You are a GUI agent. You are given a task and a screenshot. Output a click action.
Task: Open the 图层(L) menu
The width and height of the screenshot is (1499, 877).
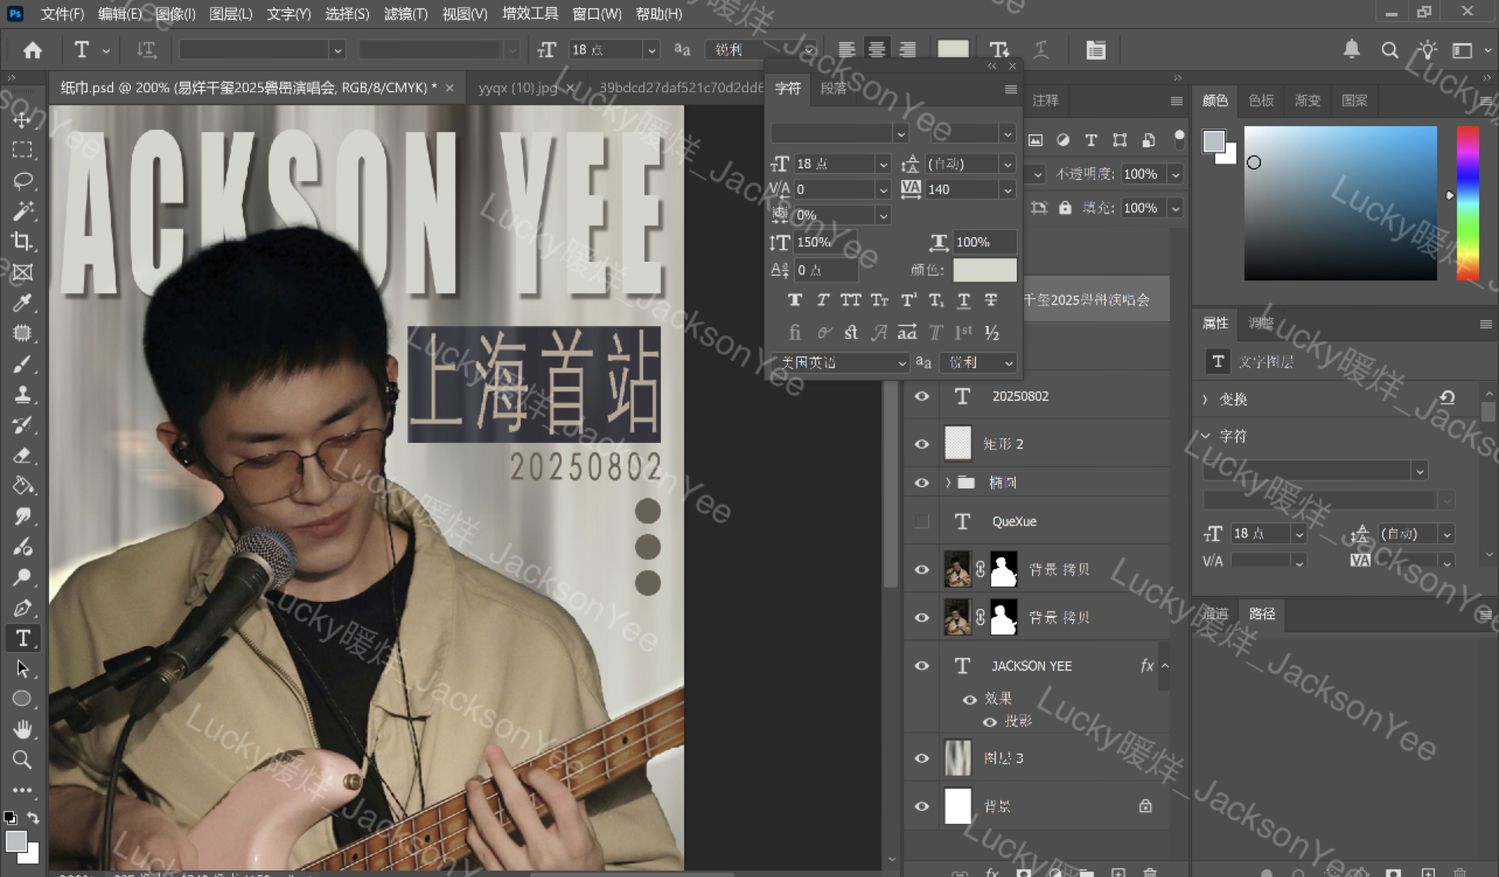231,14
